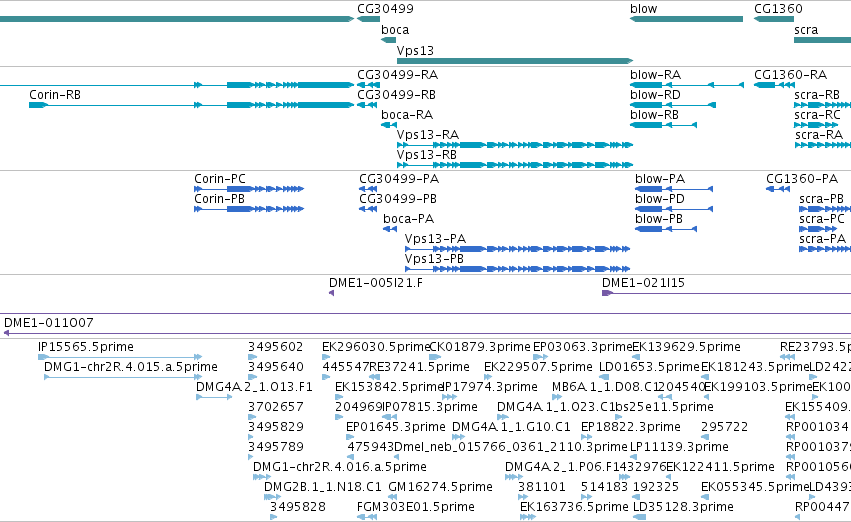
Task: Choose the Vps13-RA transcript label
Action: 428,135
